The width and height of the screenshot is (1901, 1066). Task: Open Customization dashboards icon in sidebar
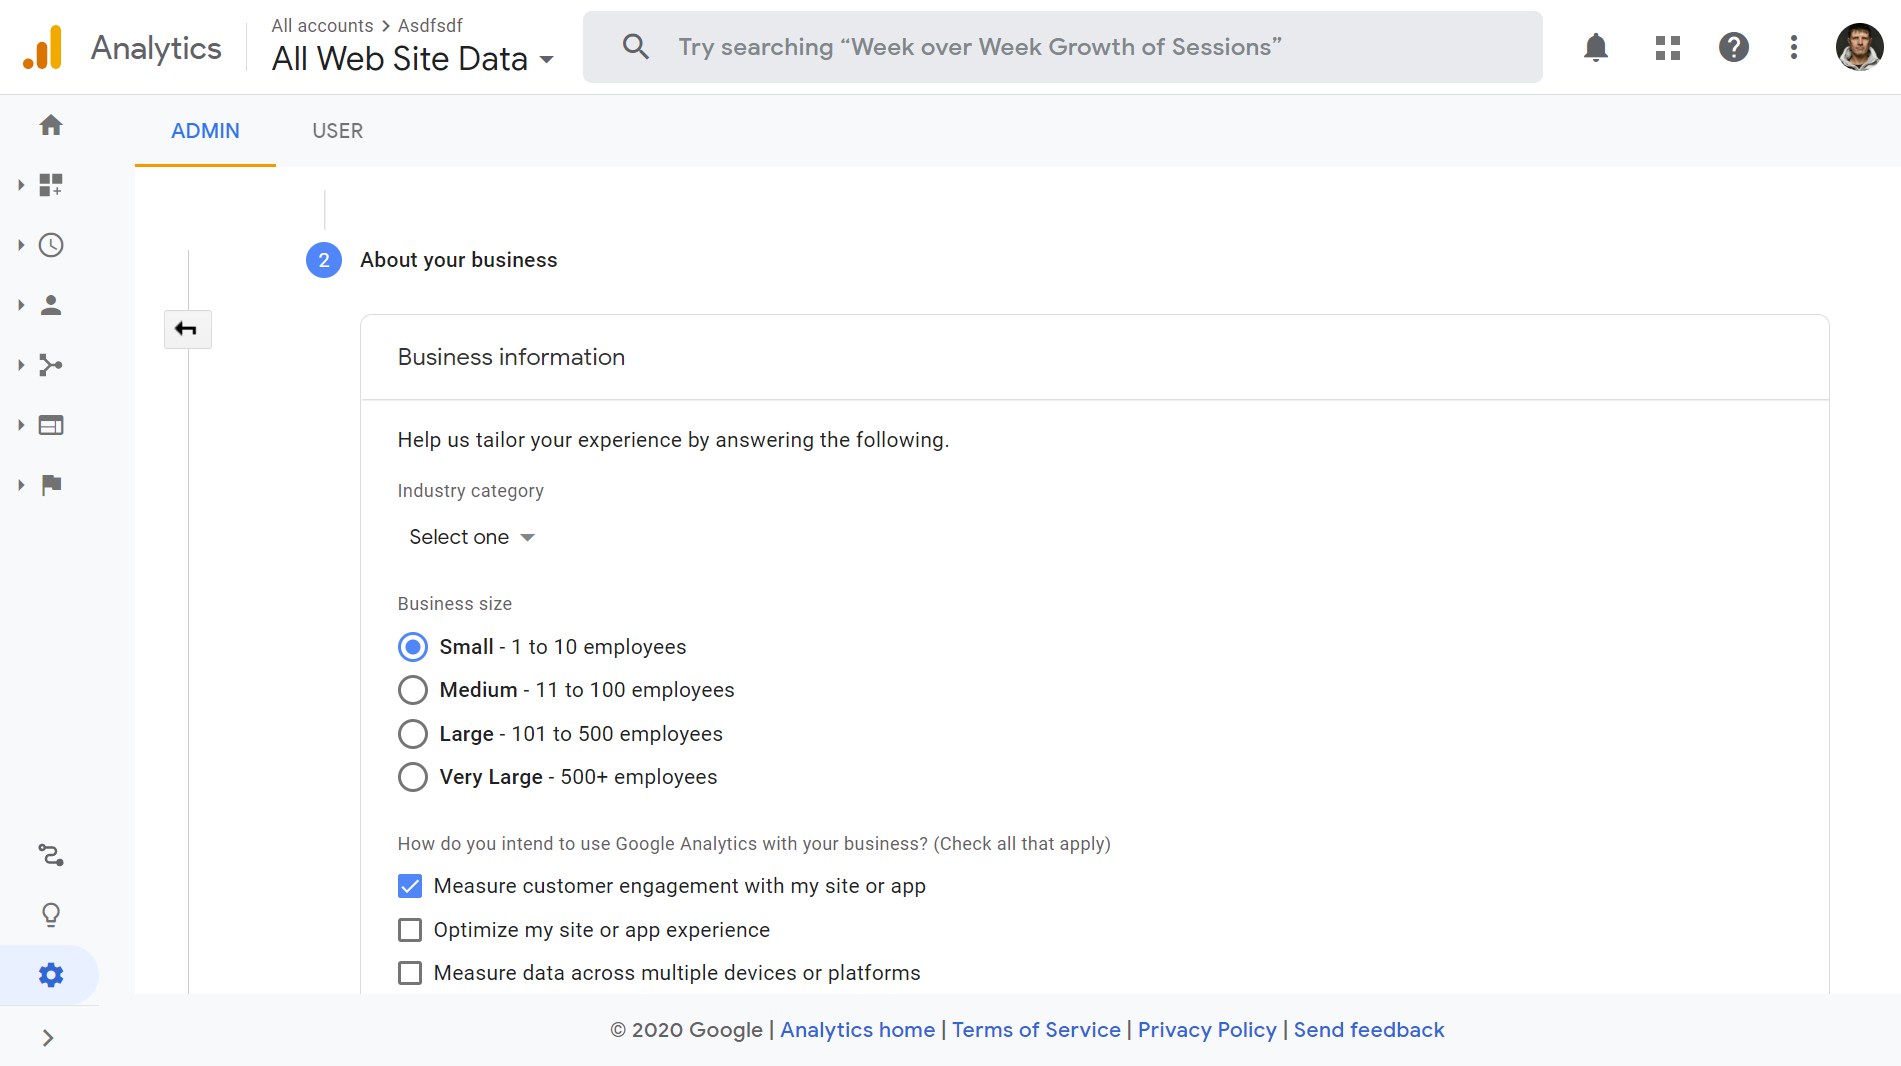(x=51, y=185)
